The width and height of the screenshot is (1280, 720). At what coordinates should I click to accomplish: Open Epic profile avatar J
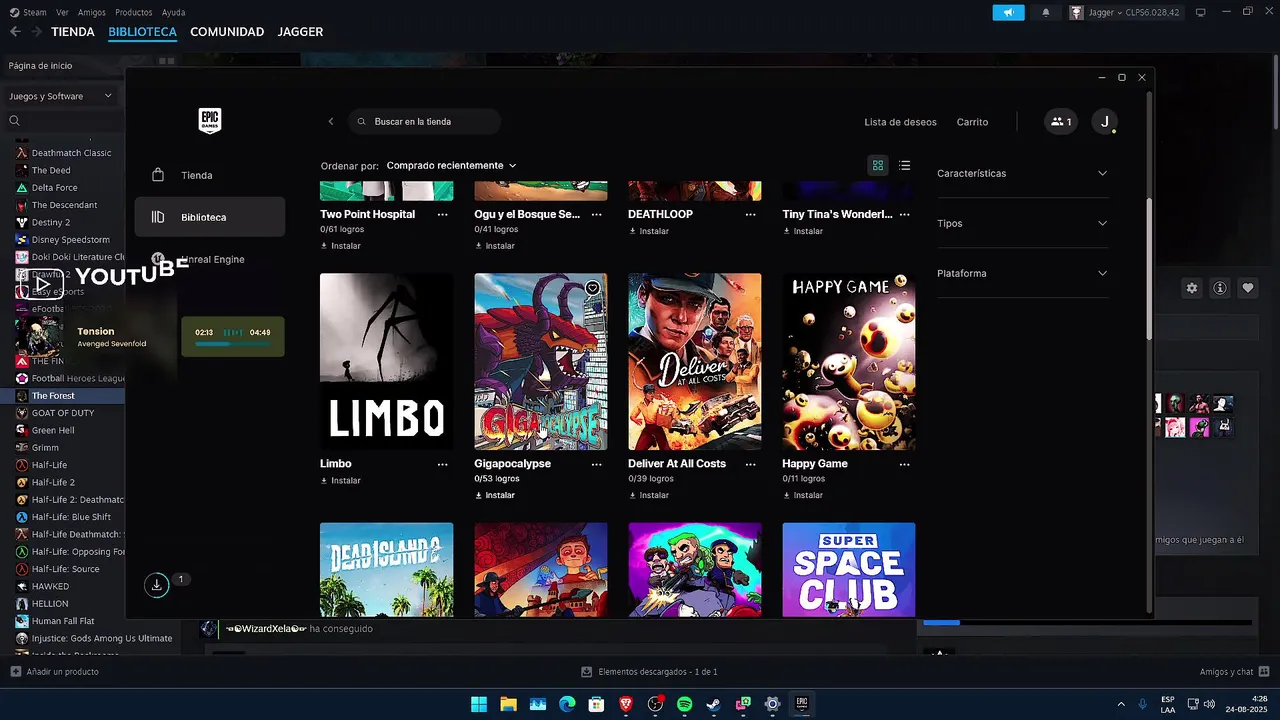[1104, 122]
